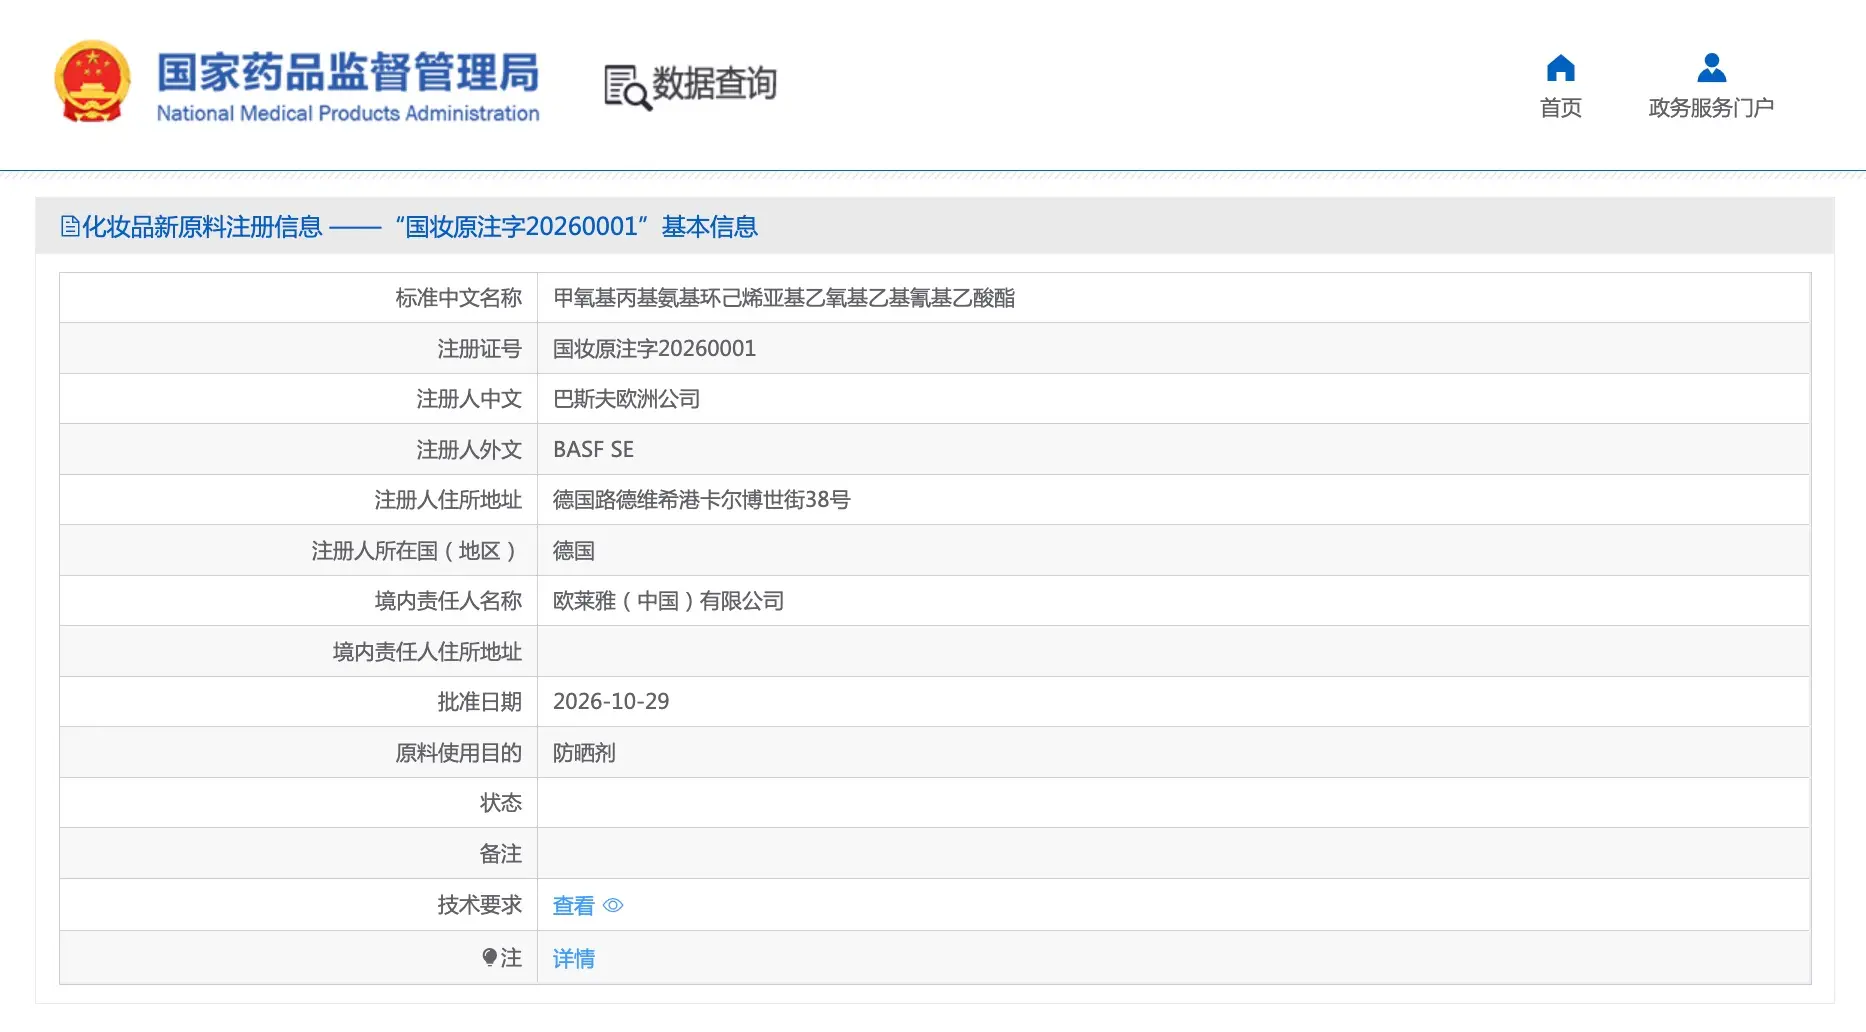Select the 注册证号 value 国妆原注字20260001
The image size is (1866, 1032).
(x=654, y=349)
